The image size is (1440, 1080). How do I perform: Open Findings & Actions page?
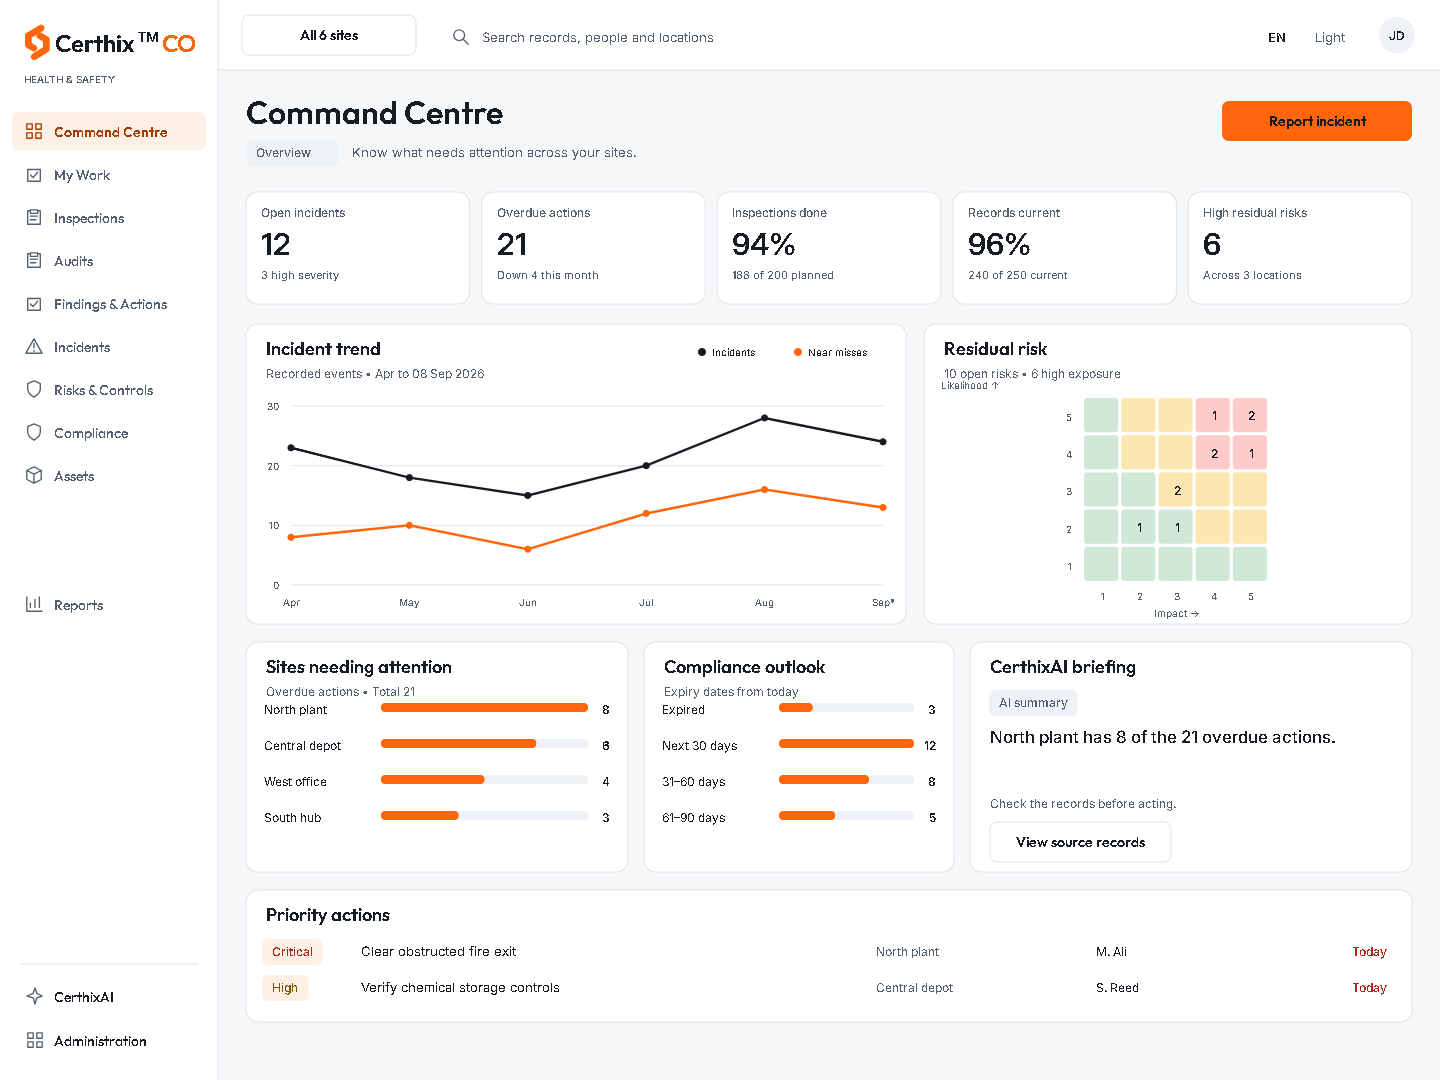click(109, 304)
